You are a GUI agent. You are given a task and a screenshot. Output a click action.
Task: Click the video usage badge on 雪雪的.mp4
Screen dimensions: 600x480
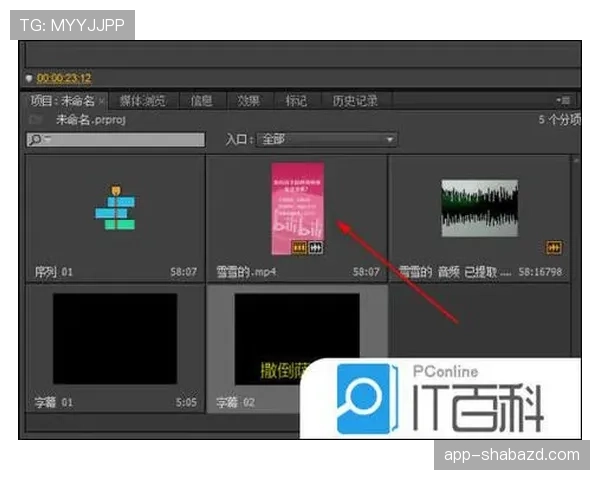point(299,248)
